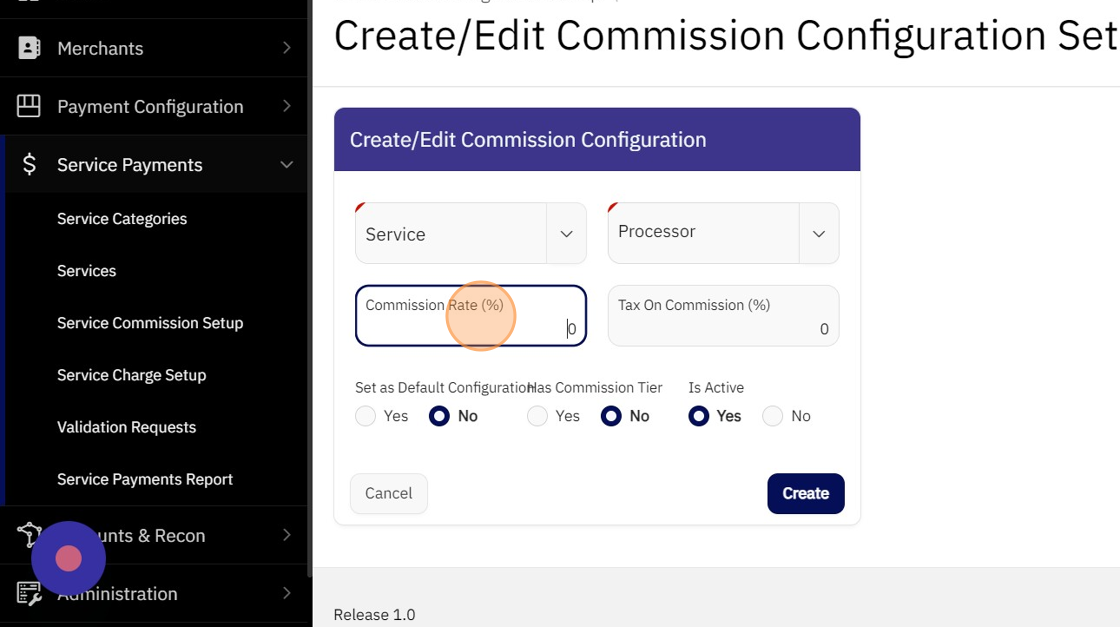The height and width of the screenshot is (627, 1120).
Task: Click the Create button
Action: pyautogui.click(x=805, y=493)
